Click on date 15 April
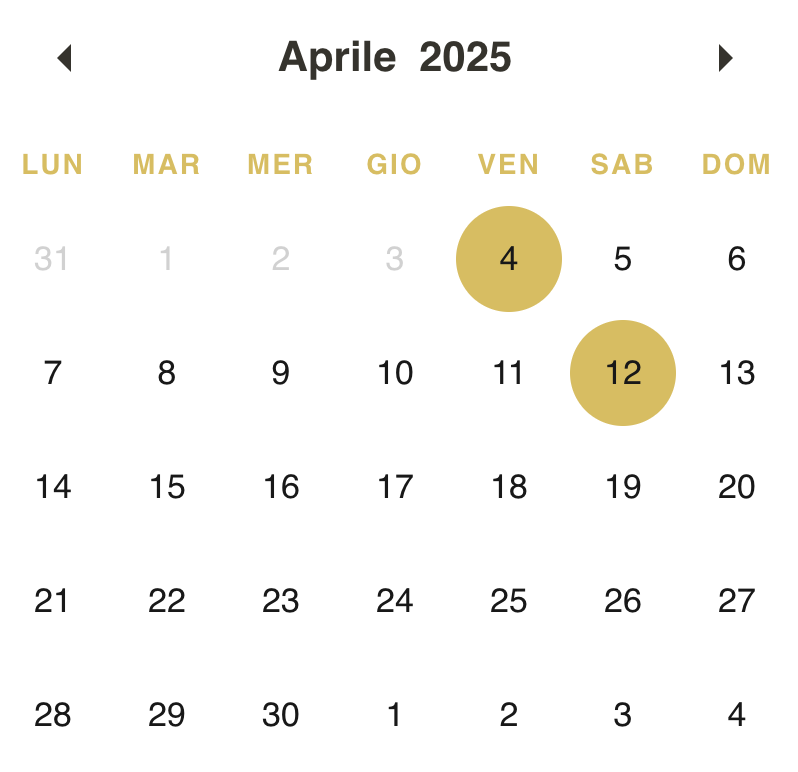The image size is (798, 772). [x=167, y=487]
